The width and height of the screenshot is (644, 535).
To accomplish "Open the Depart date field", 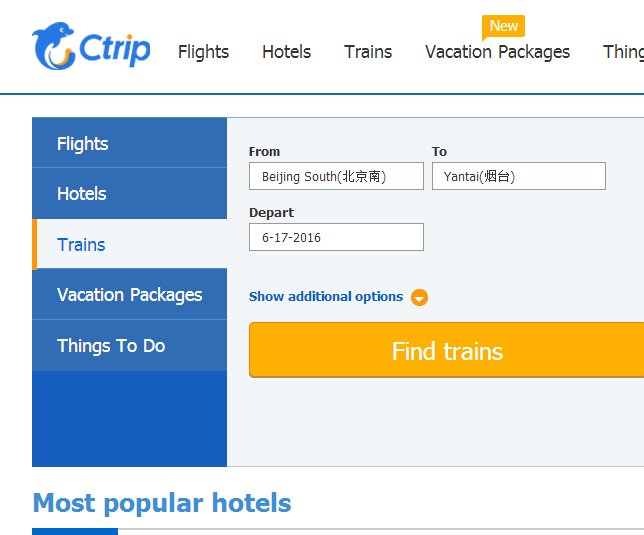I will click(336, 237).
